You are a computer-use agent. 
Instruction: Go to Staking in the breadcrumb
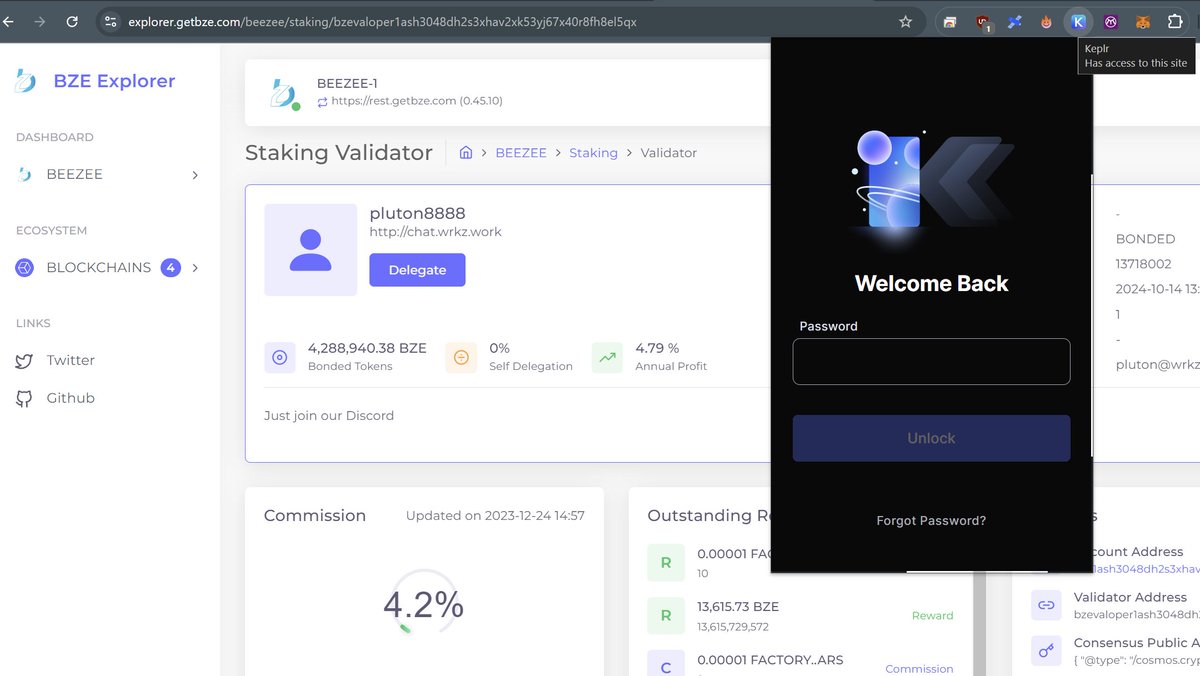click(x=594, y=153)
